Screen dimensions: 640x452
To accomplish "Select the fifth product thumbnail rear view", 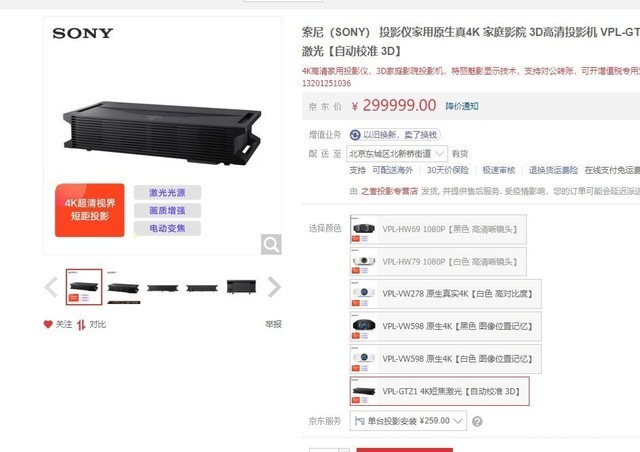I will (x=241, y=287).
